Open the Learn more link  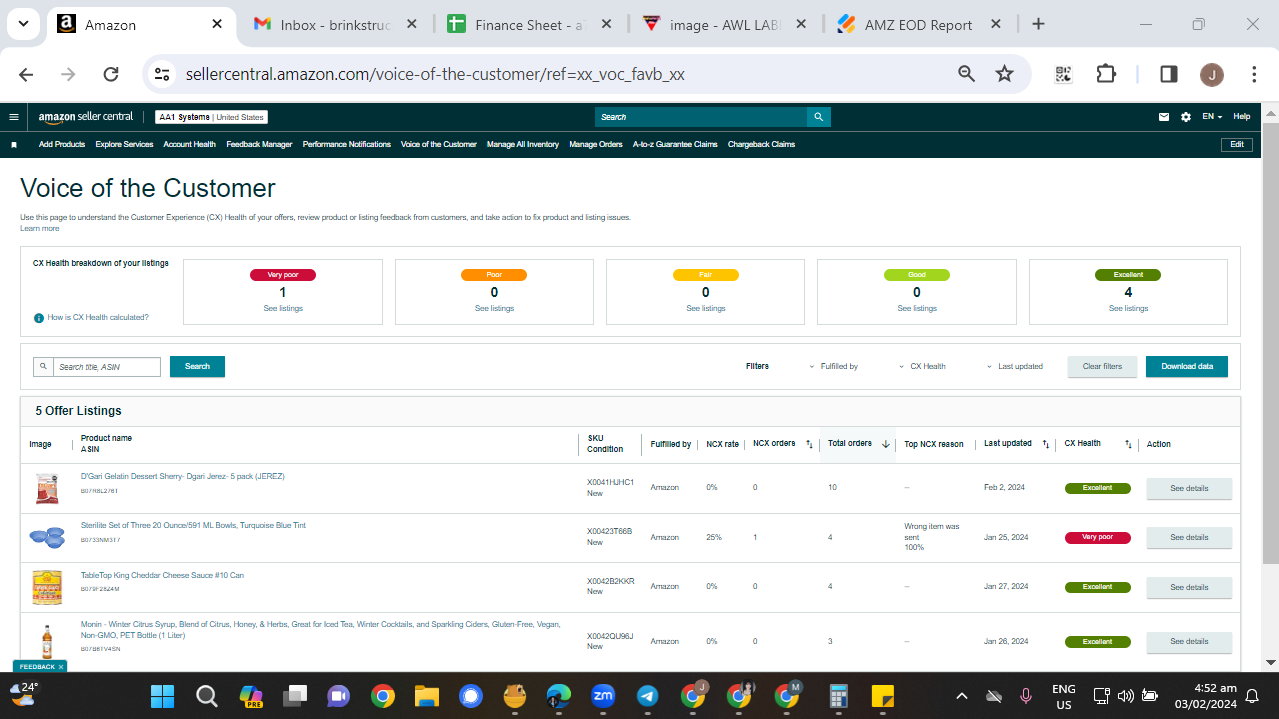[x=39, y=229]
